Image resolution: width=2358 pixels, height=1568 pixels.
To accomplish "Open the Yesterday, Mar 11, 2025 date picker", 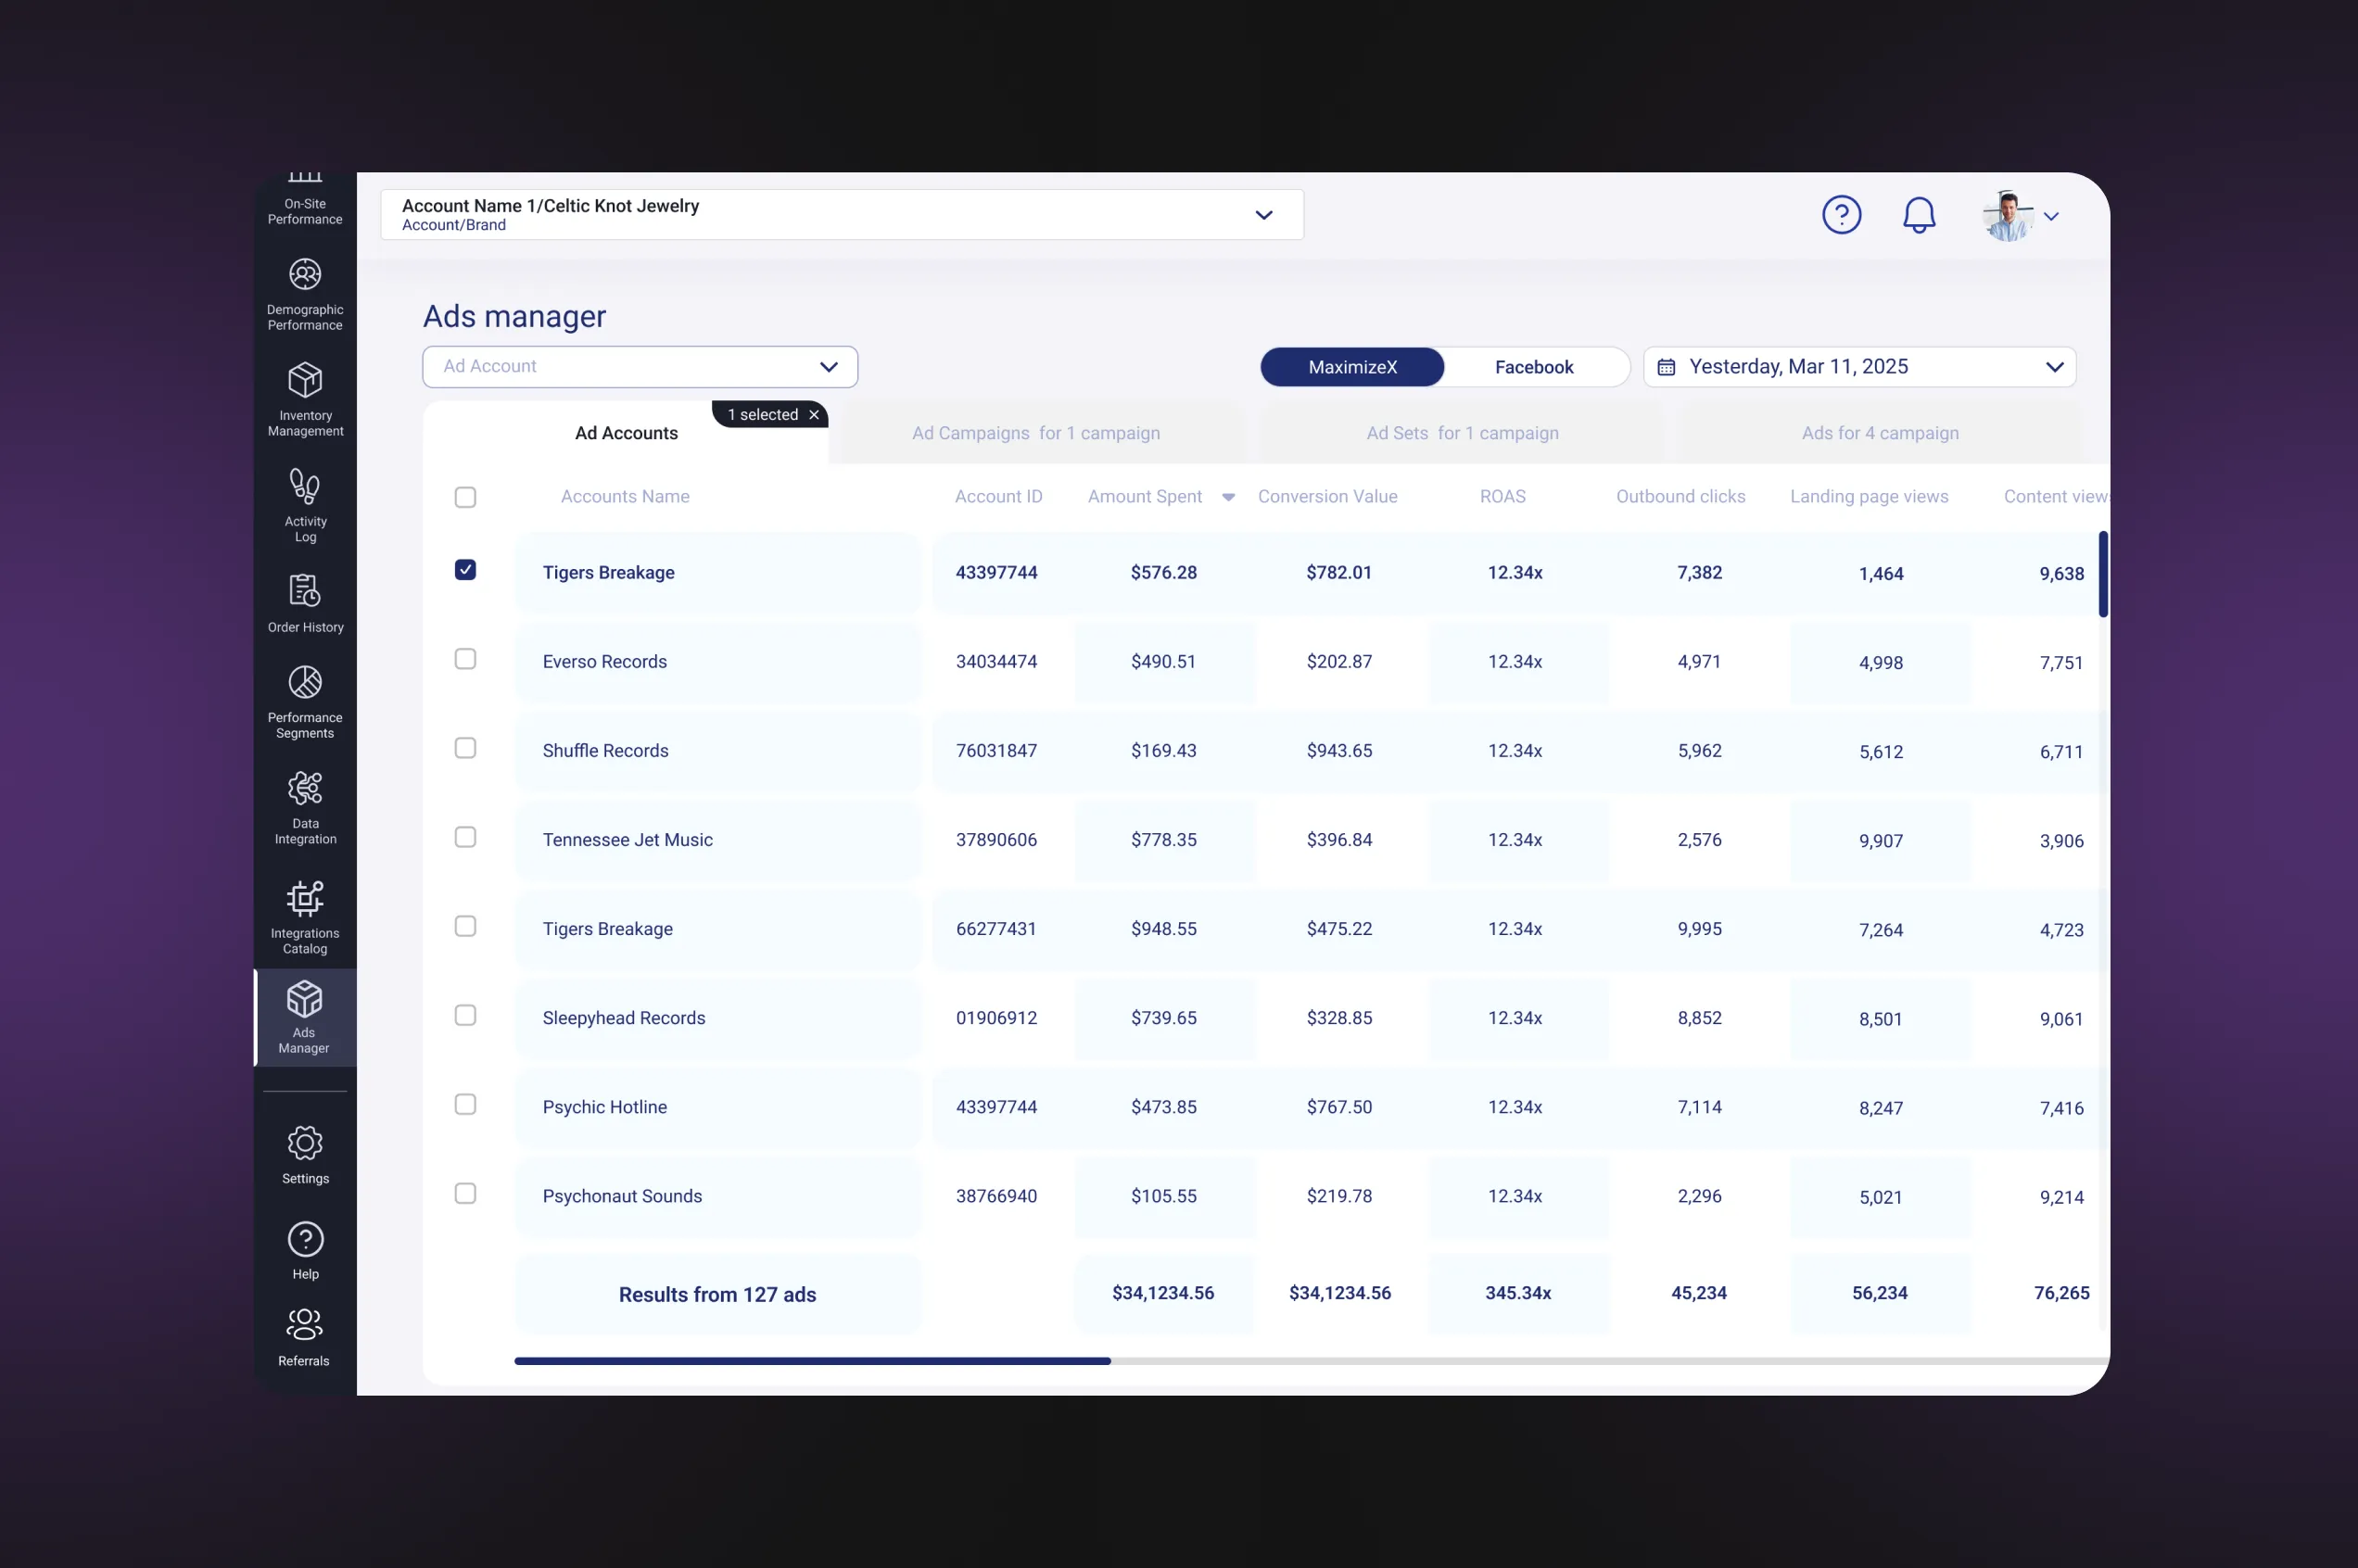I will [x=1859, y=367].
